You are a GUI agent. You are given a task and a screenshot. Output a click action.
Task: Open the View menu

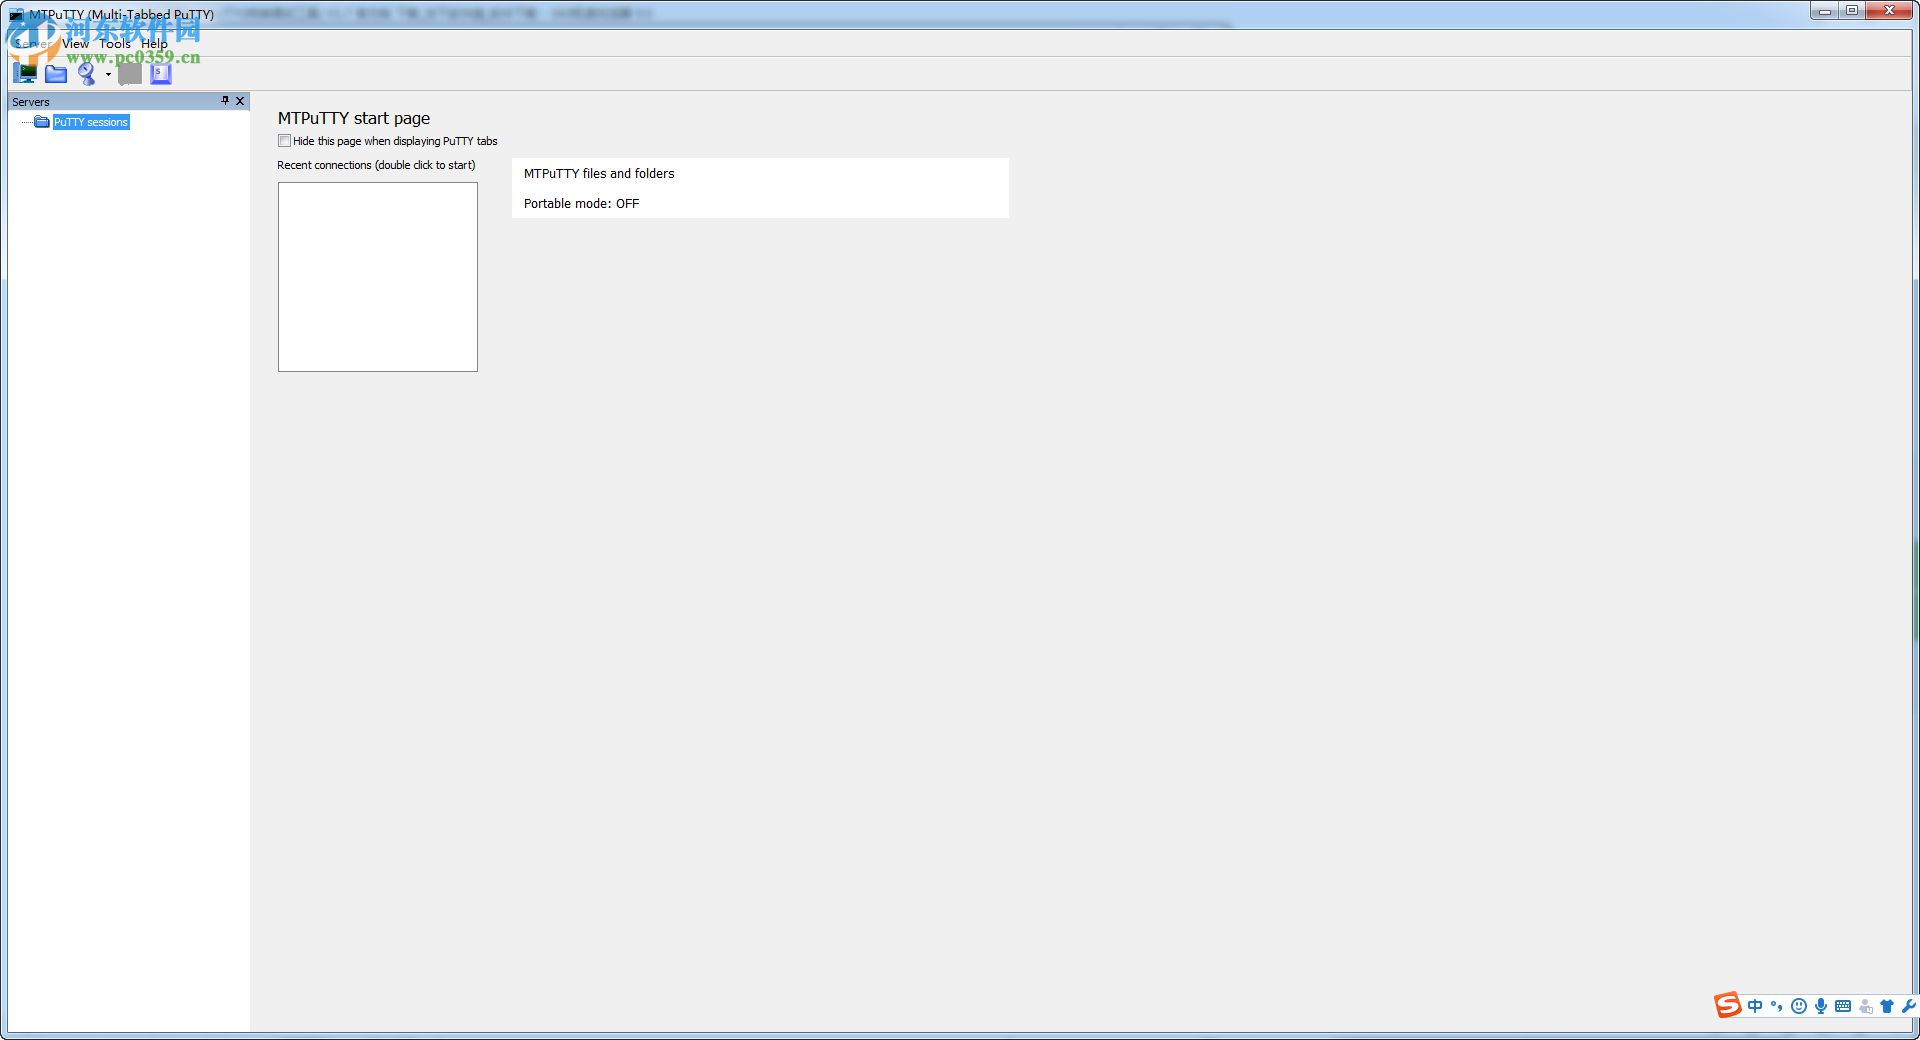75,44
